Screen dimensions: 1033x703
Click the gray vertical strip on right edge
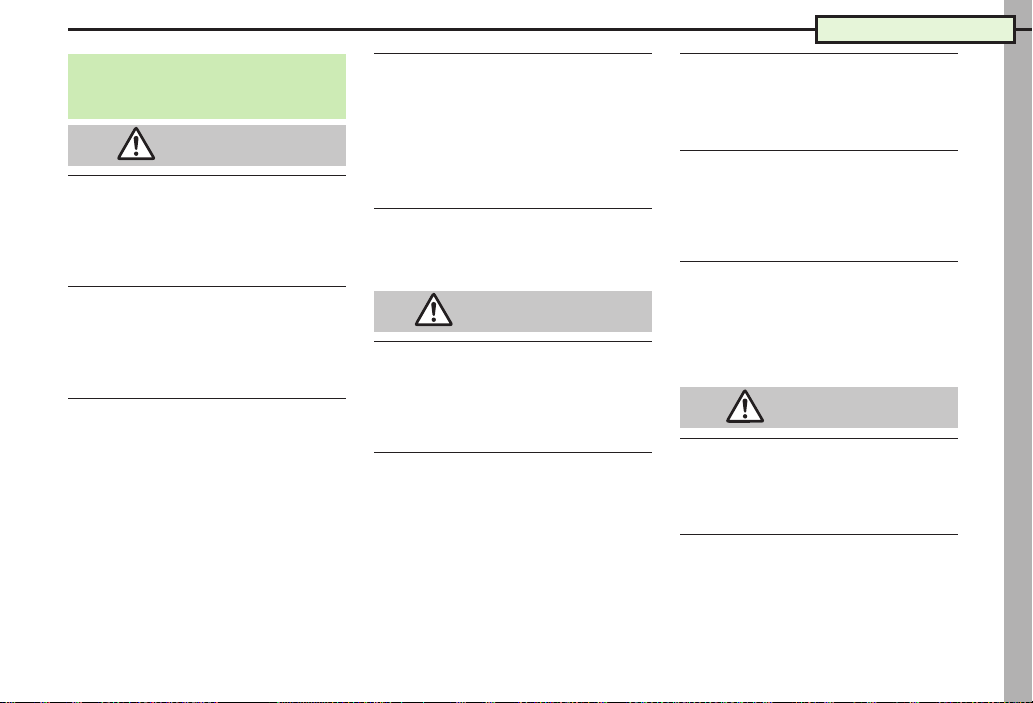click(x=1018, y=351)
